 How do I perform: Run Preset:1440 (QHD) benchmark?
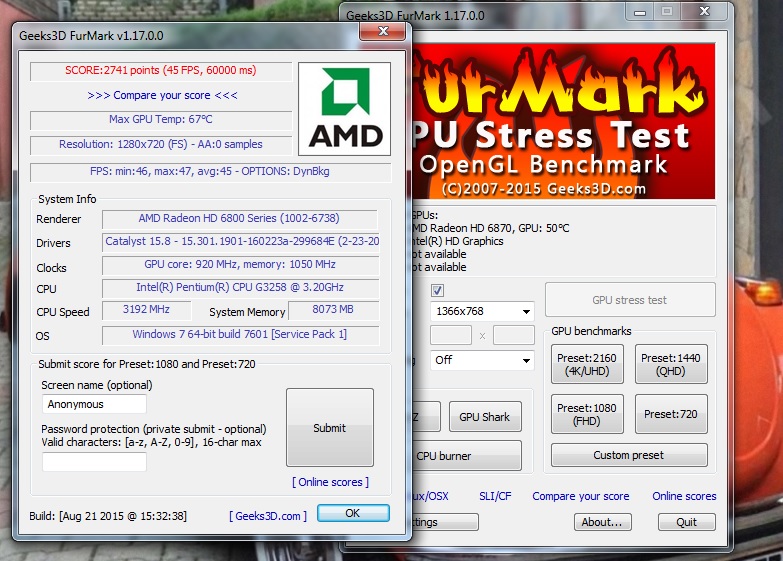tap(671, 364)
